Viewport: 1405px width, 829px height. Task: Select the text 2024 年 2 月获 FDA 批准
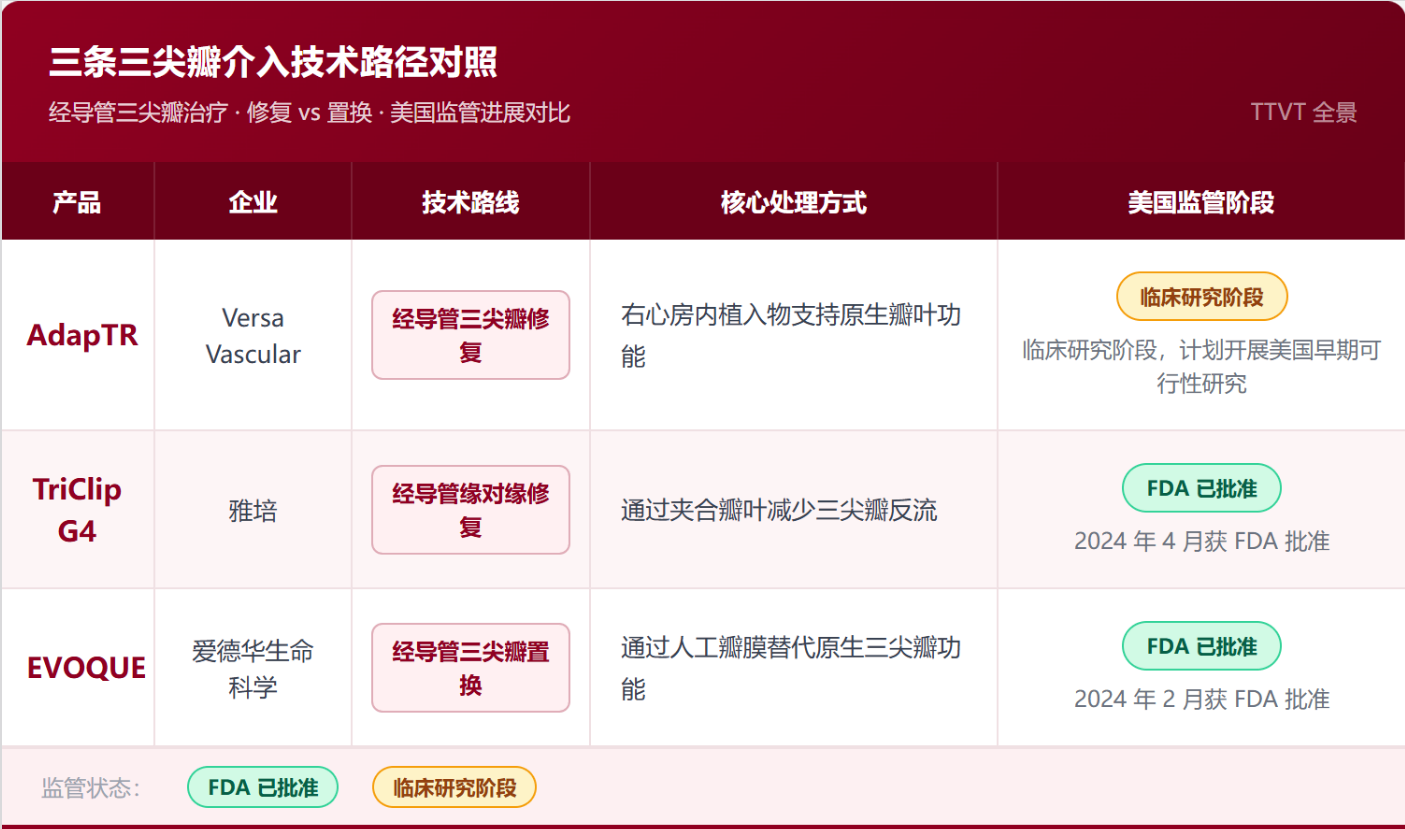click(x=1202, y=700)
